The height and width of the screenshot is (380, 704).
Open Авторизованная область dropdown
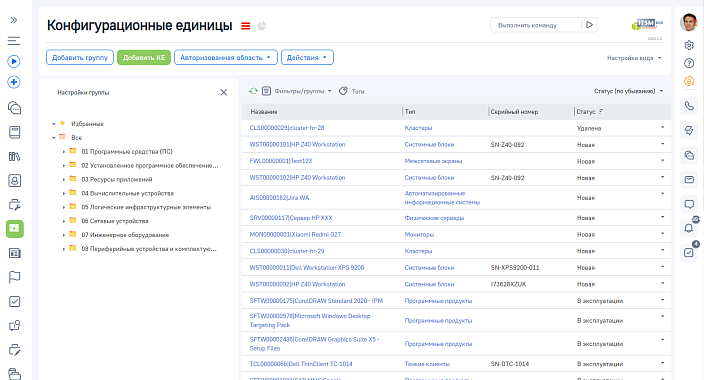click(x=226, y=57)
